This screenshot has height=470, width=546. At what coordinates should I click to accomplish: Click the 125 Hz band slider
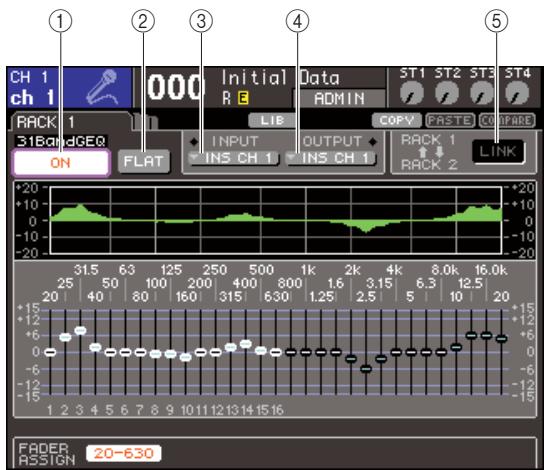coord(171,354)
